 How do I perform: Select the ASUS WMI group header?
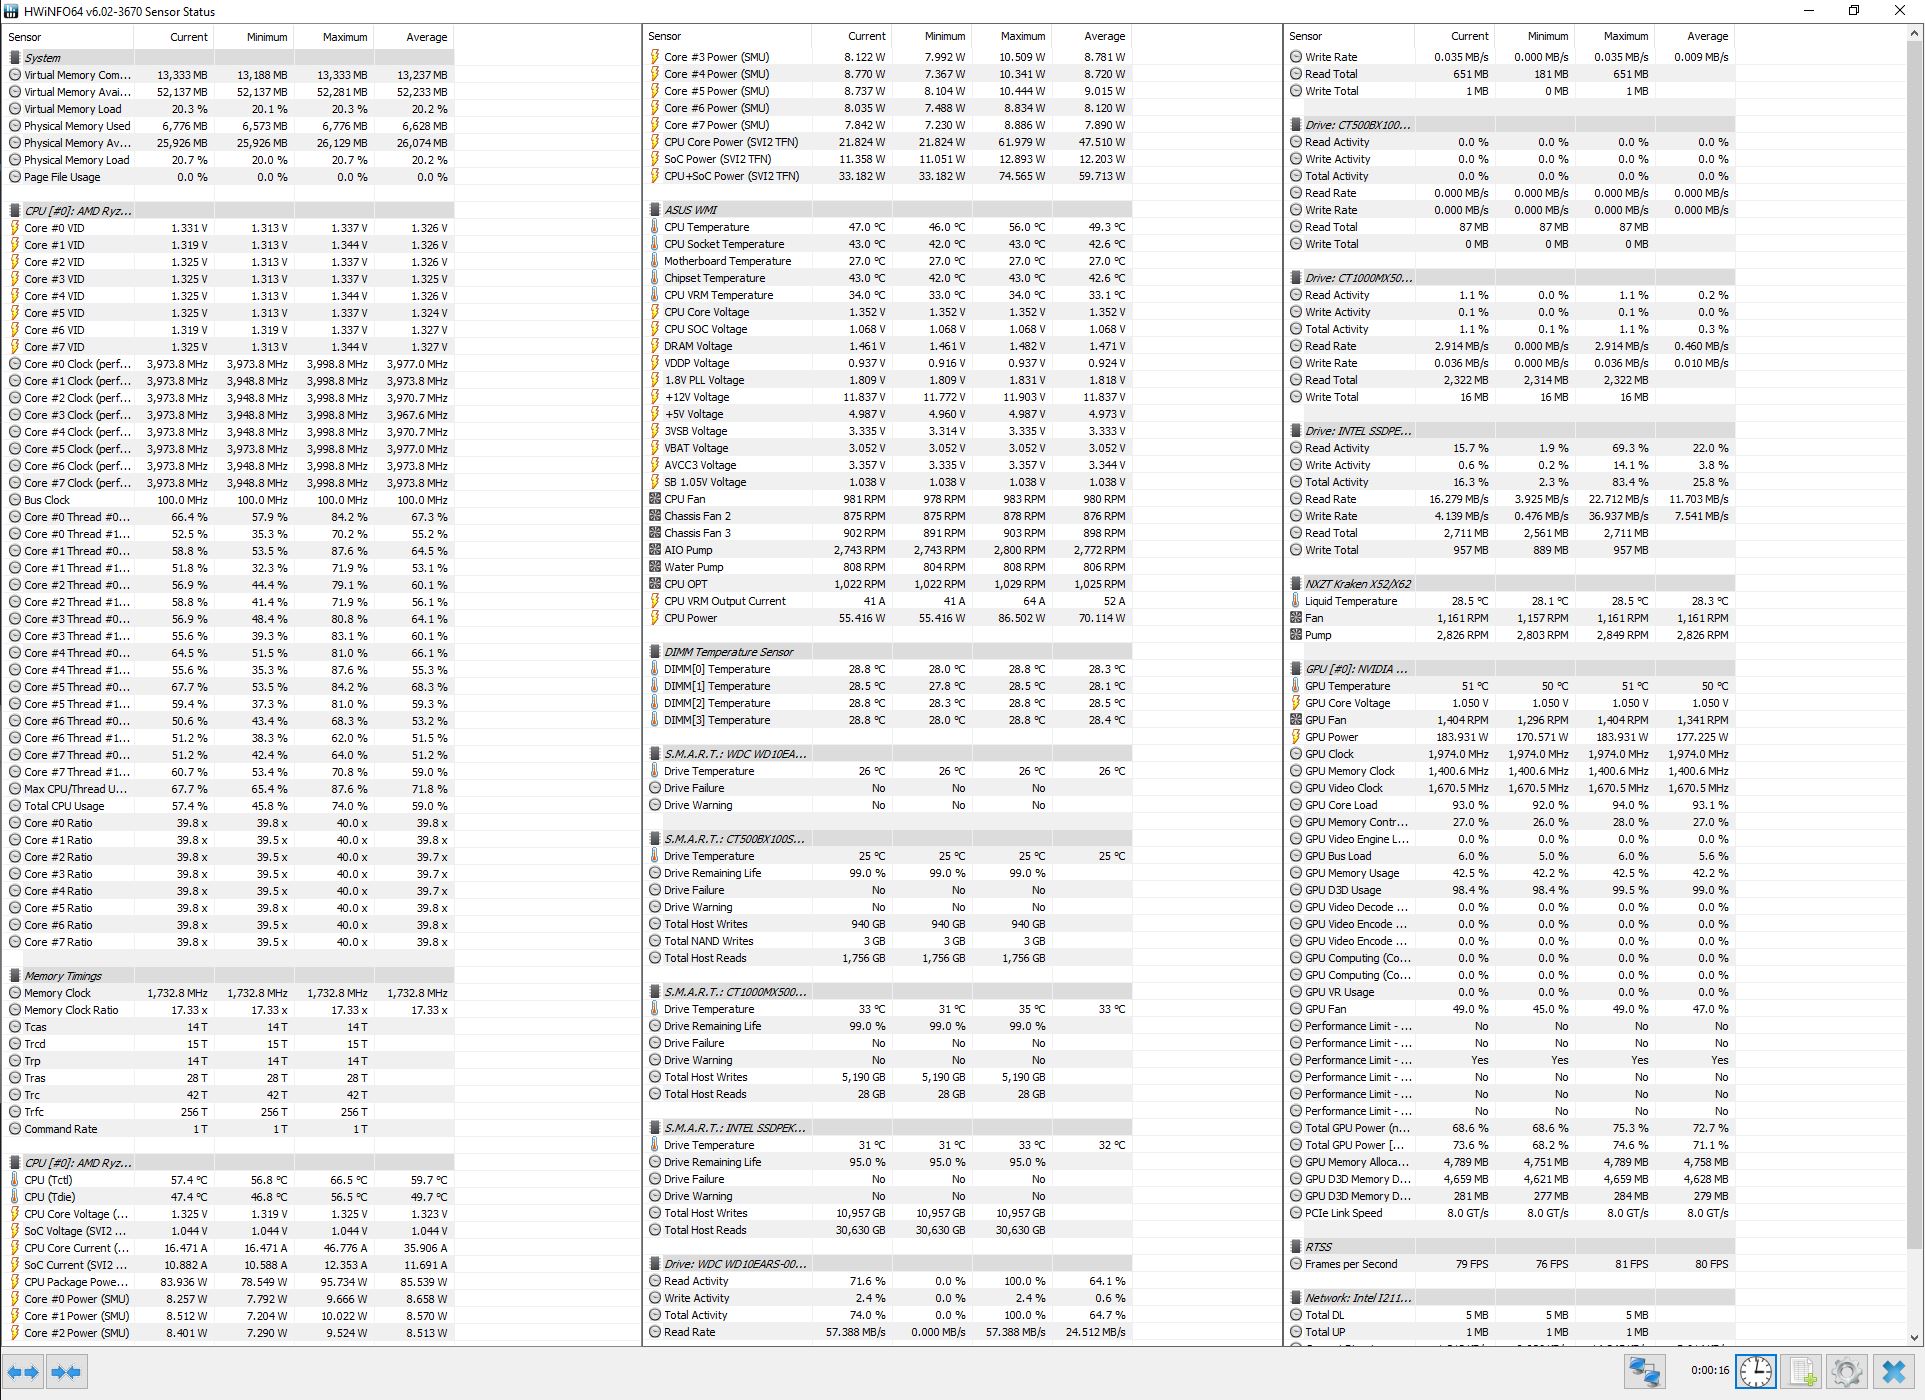click(x=690, y=210)
